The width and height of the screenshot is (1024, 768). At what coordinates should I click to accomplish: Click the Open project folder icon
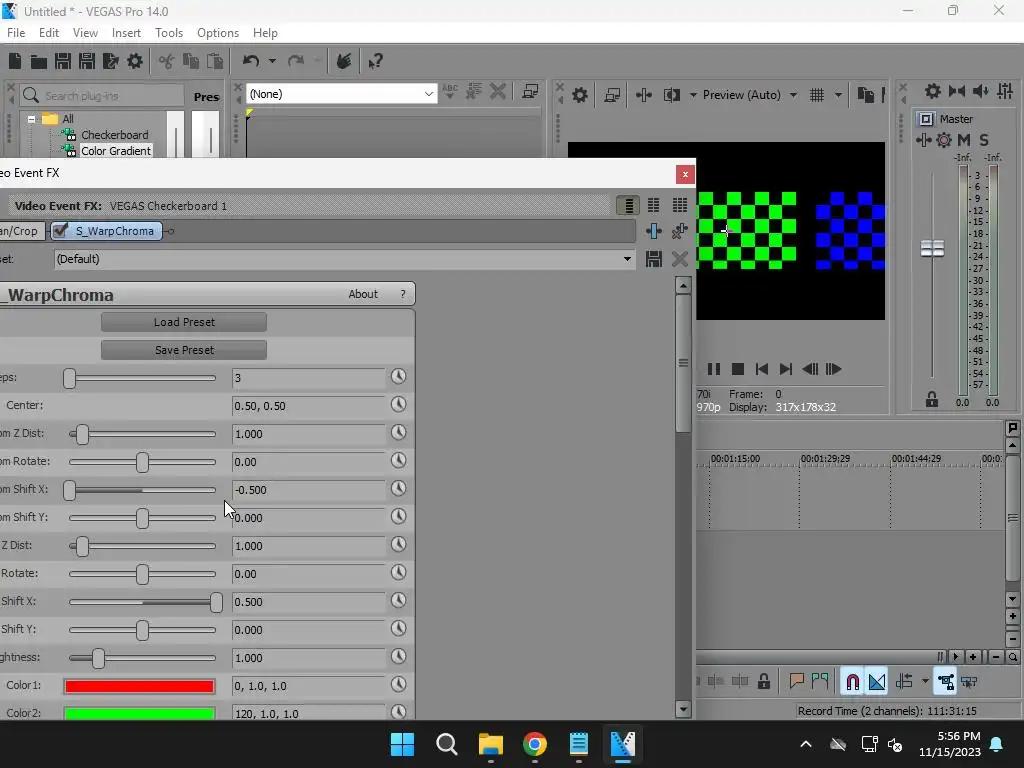[39, 61]
